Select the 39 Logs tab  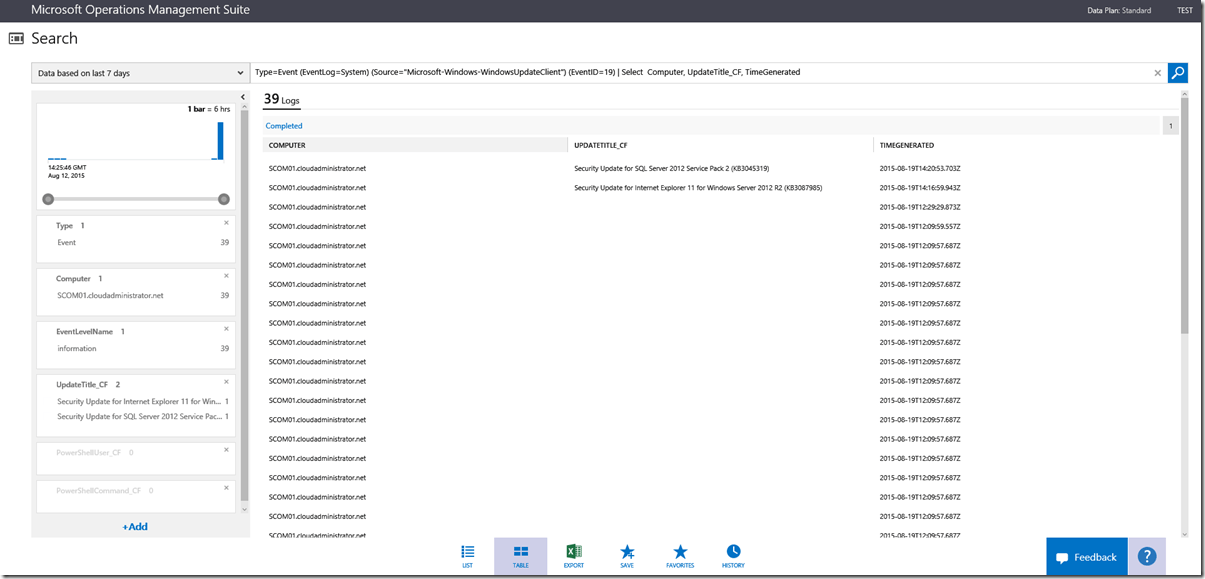click(x=281, y=99)
